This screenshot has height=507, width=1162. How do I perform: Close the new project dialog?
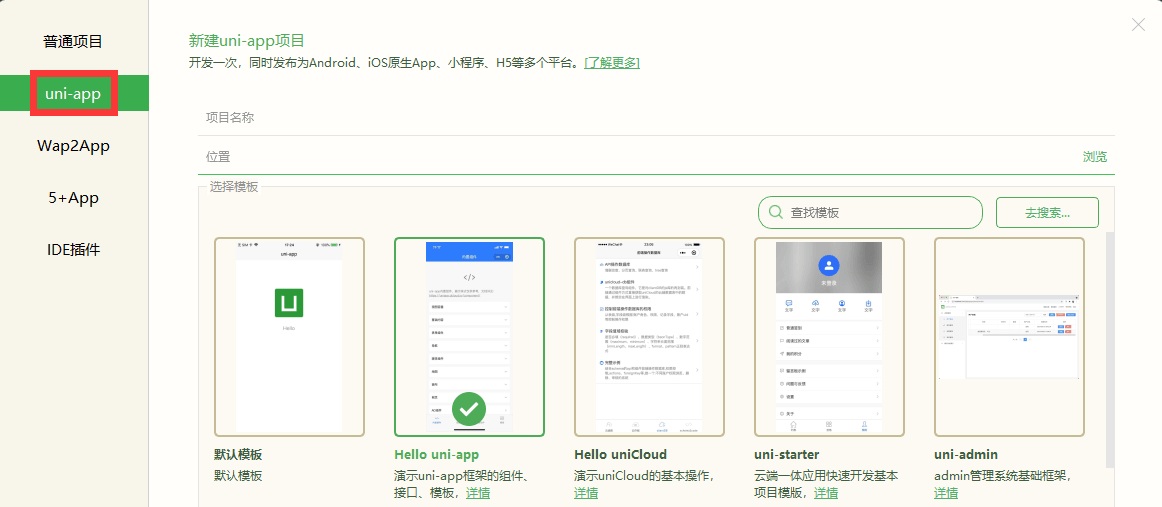coord(1138,24)
